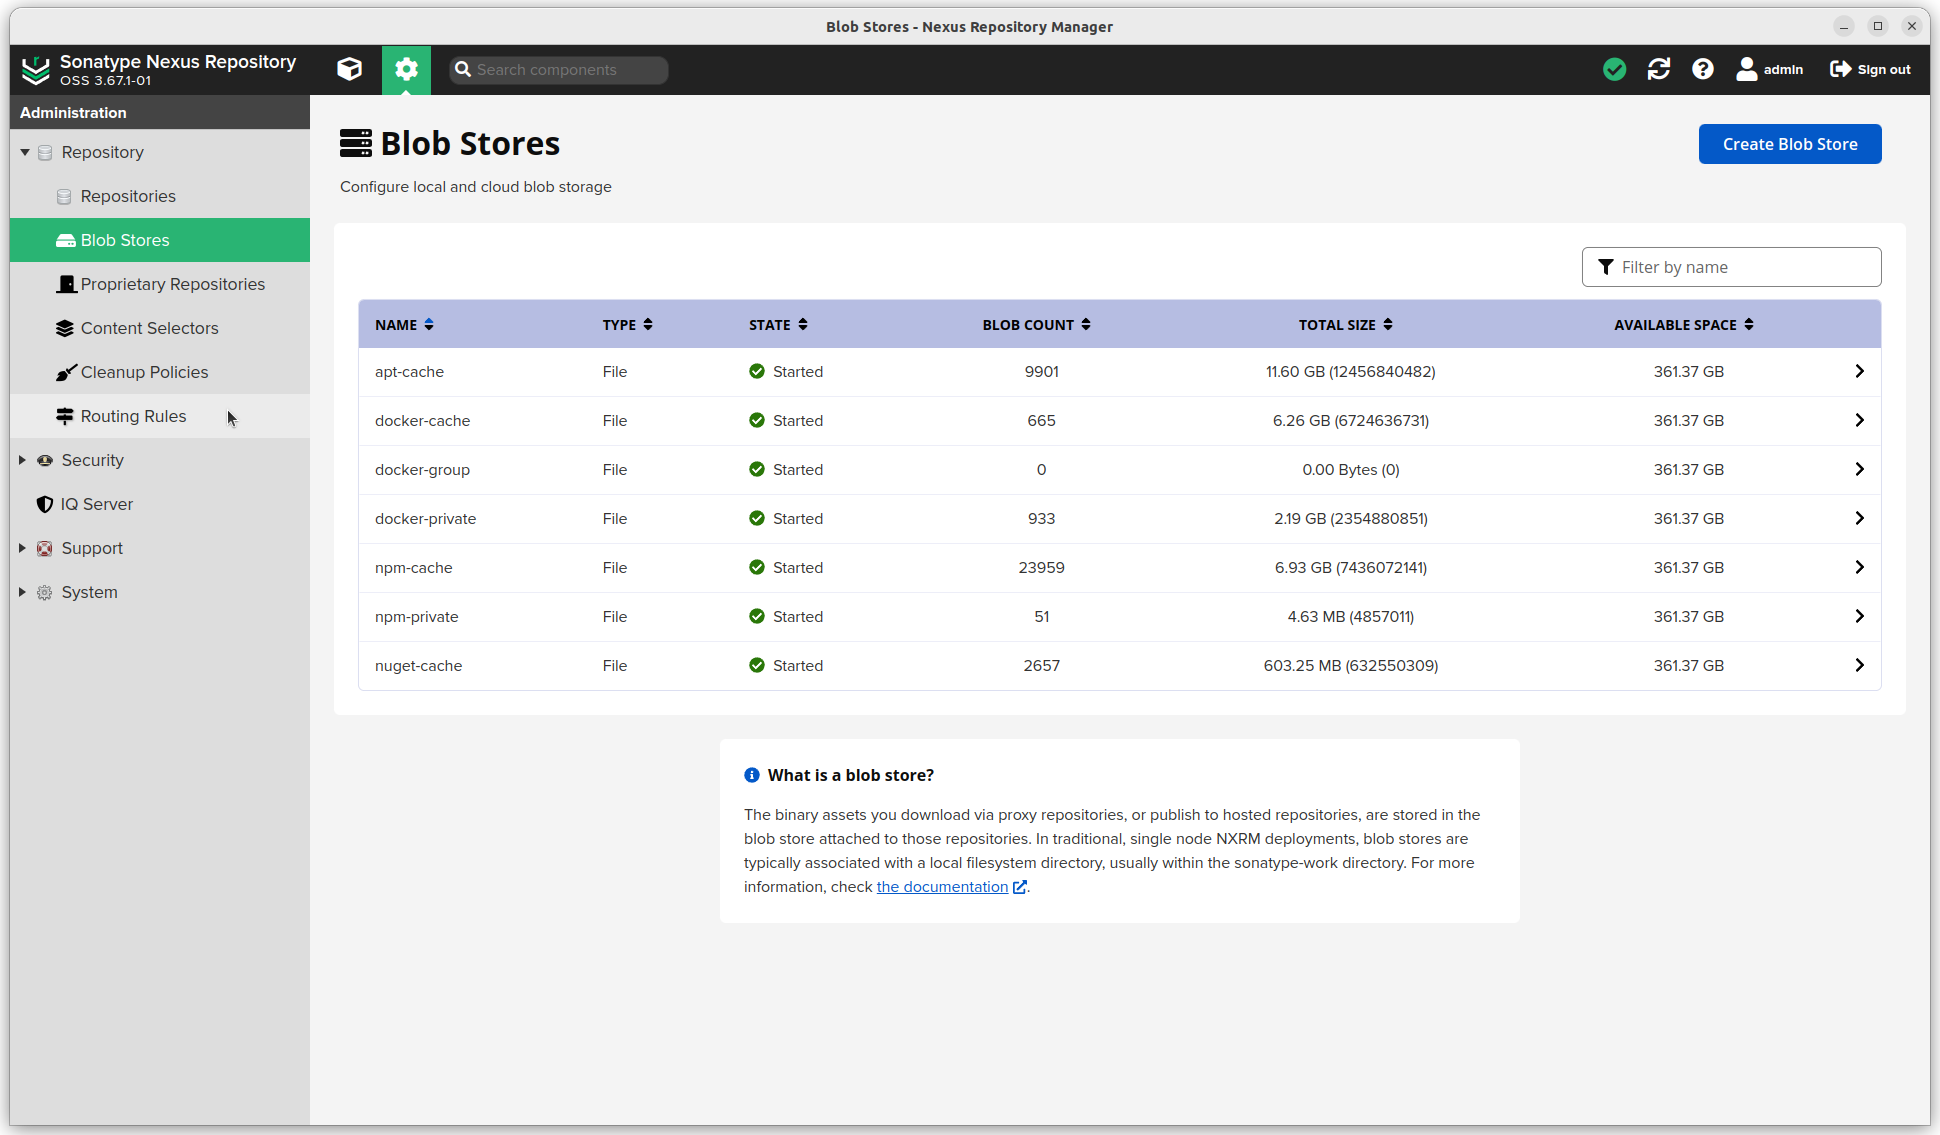
Task: Click the docker-private name cell
Action: click(x=425, y=519)
